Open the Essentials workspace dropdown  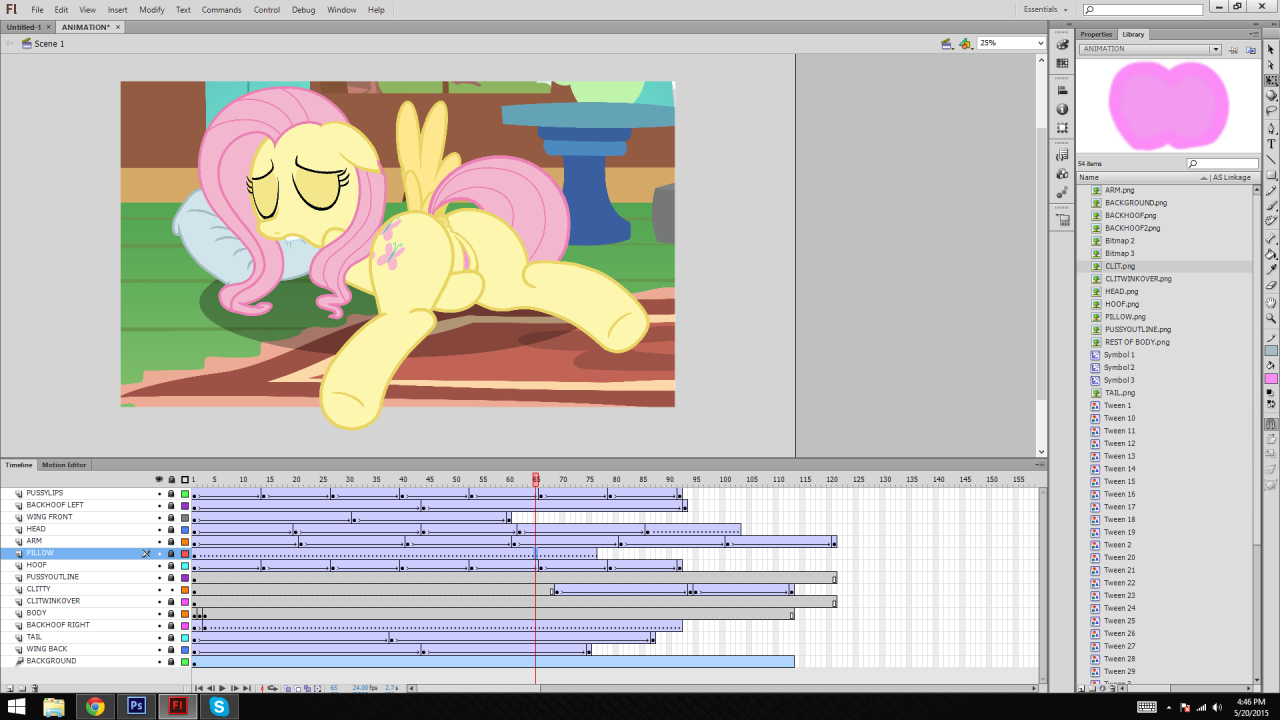click(1045, 9)
